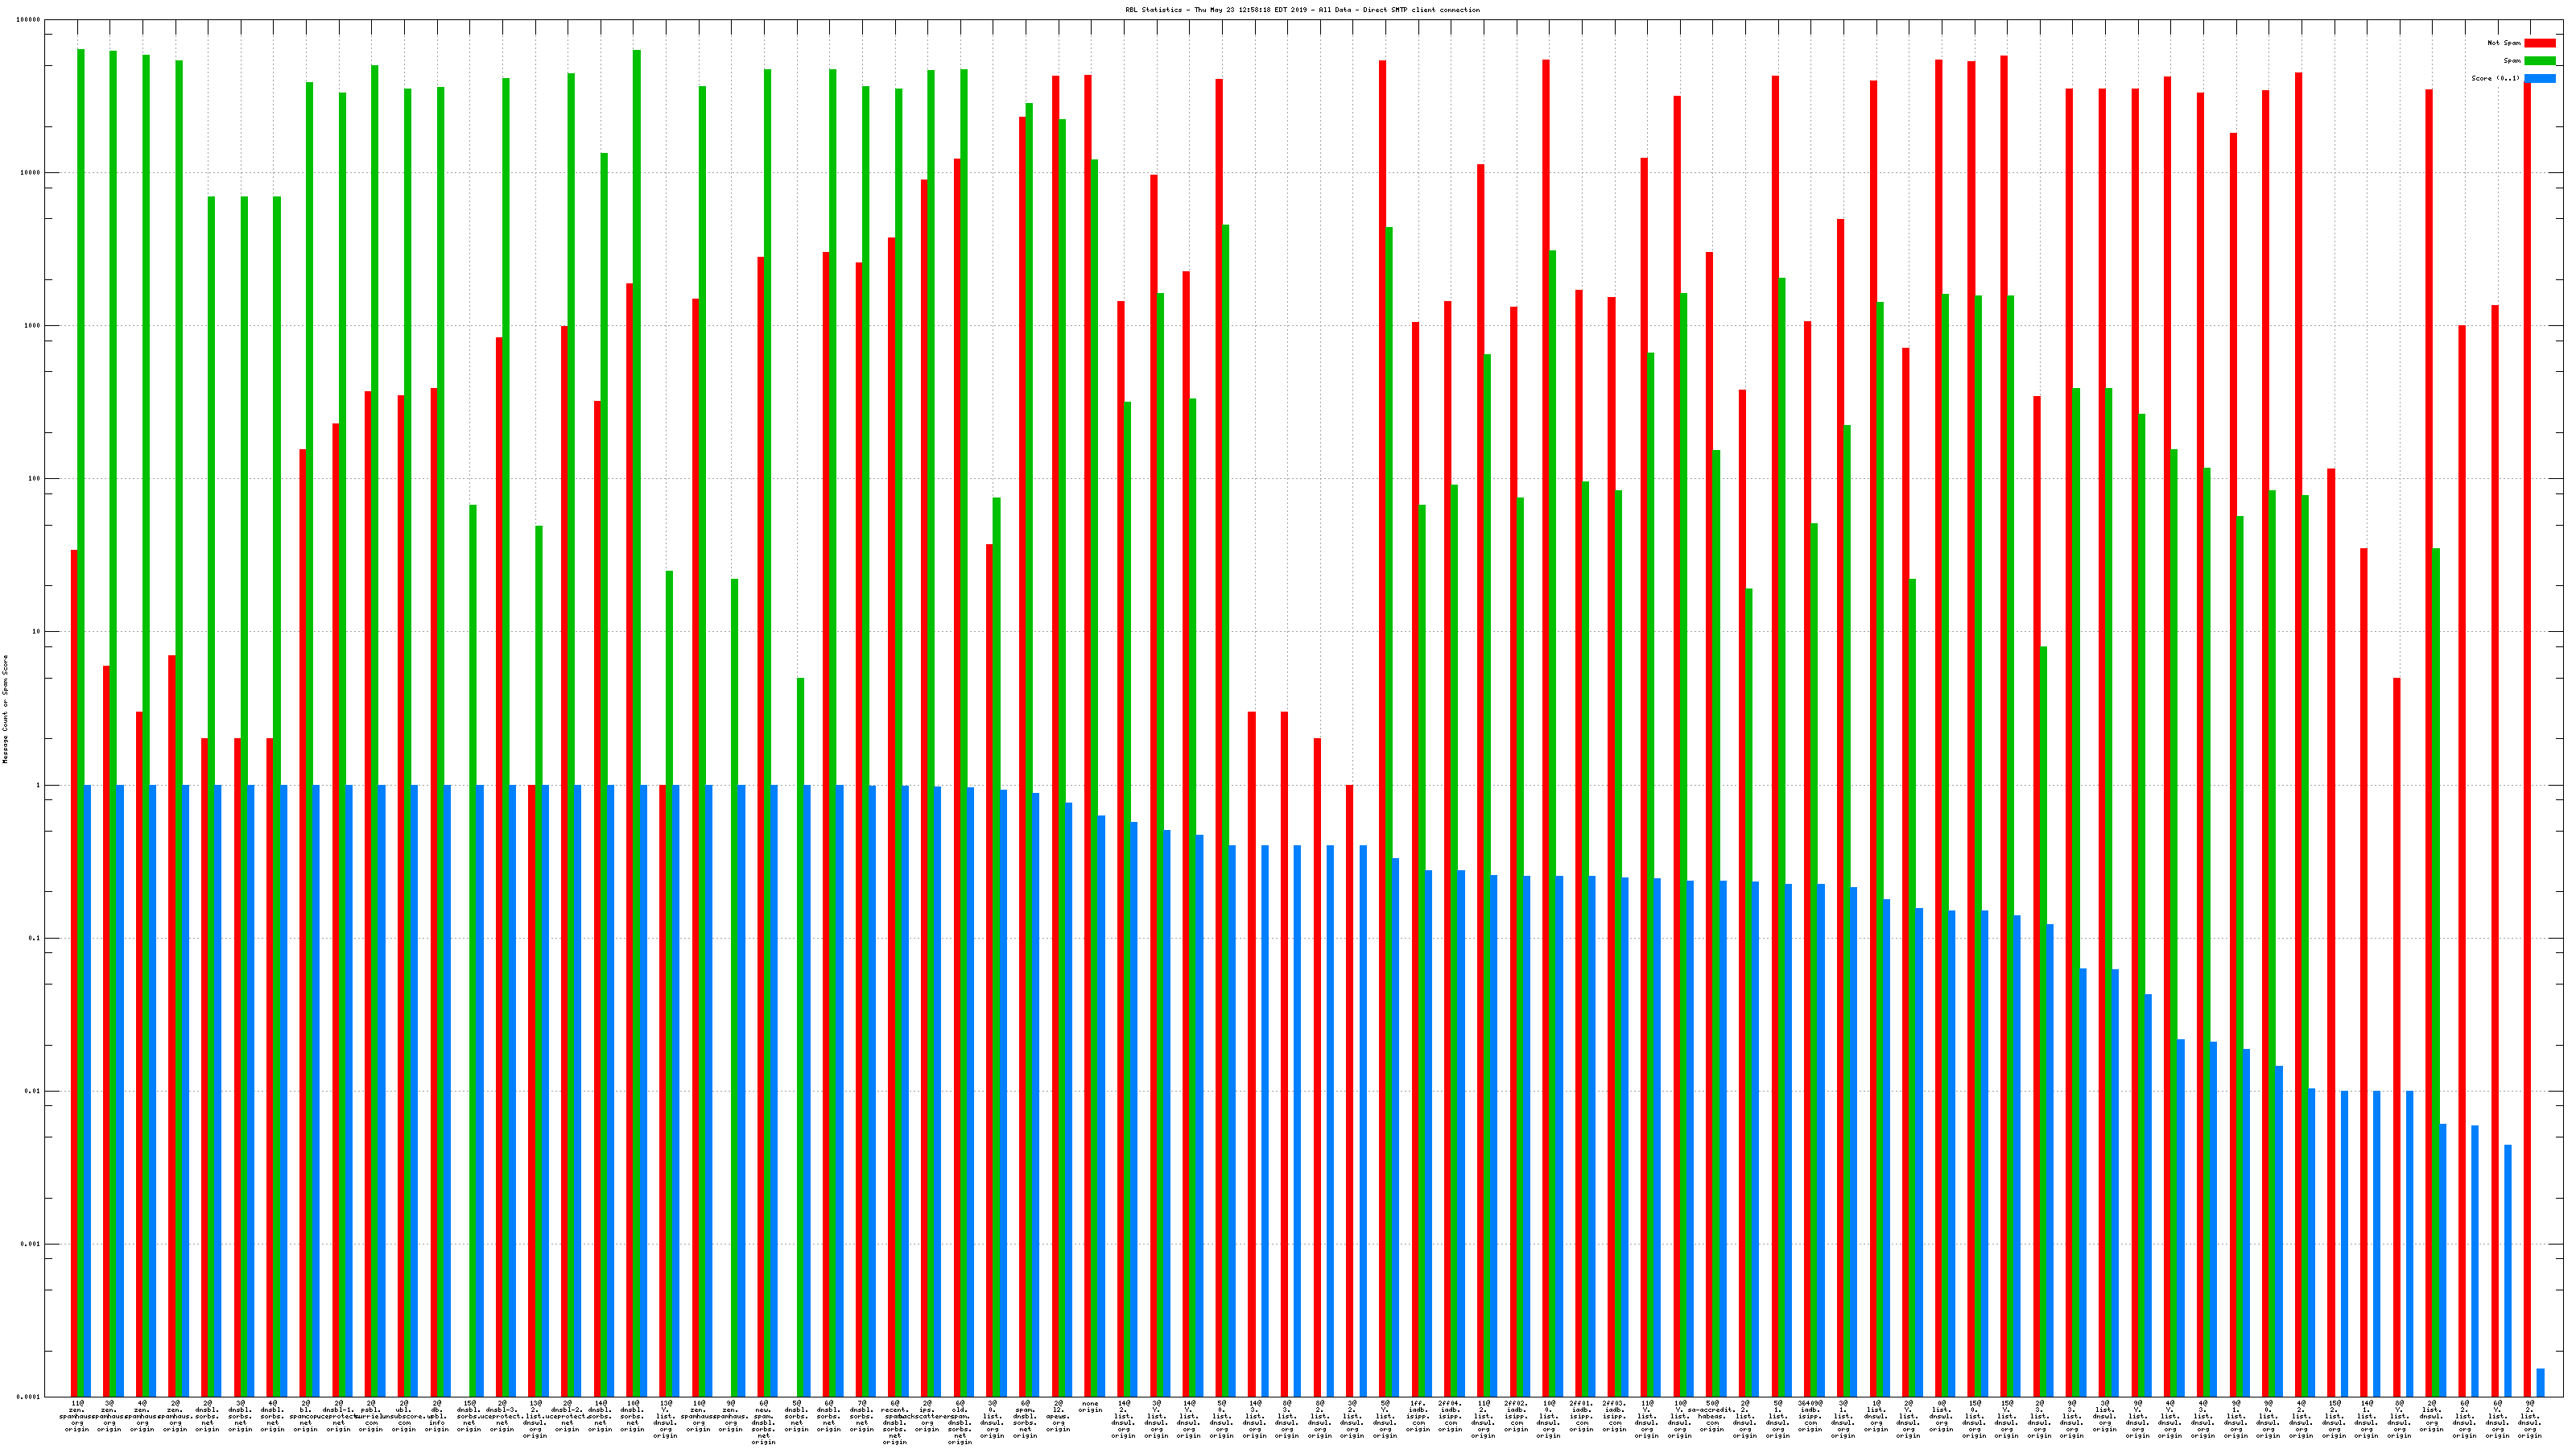Click the 0.01 y-axis tick label
The height and width of the screenshot is (1449, 2576).
(33, 1091)
